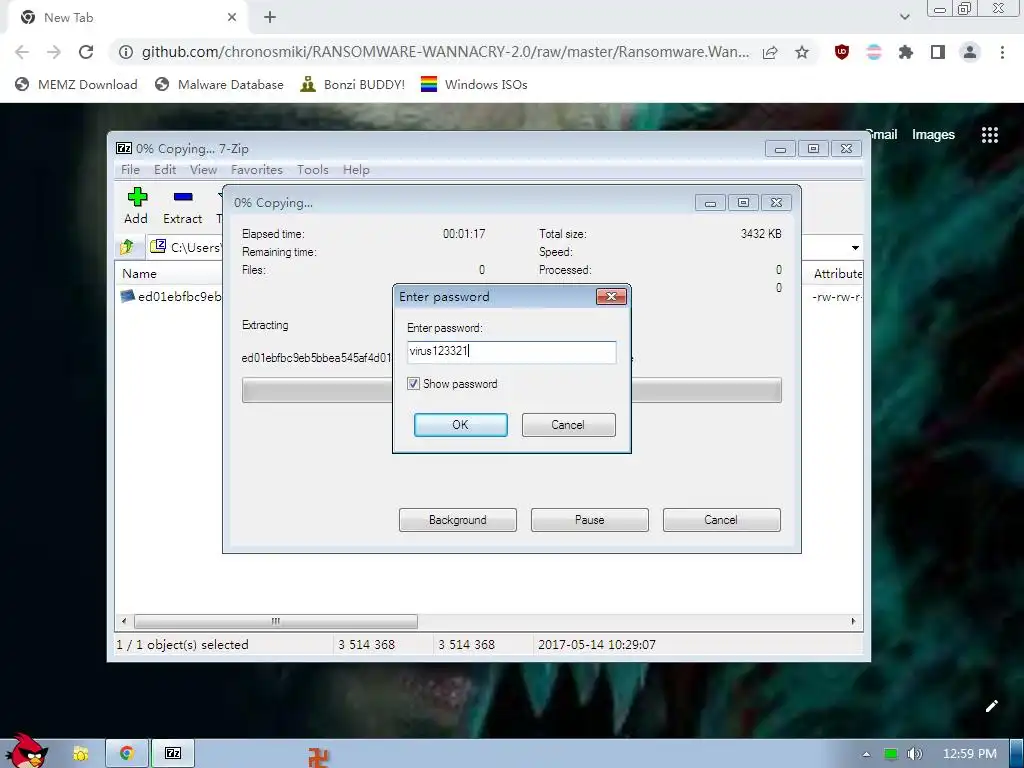
Task: Open the uBlock Origin extension
Action: pos(842,52)
